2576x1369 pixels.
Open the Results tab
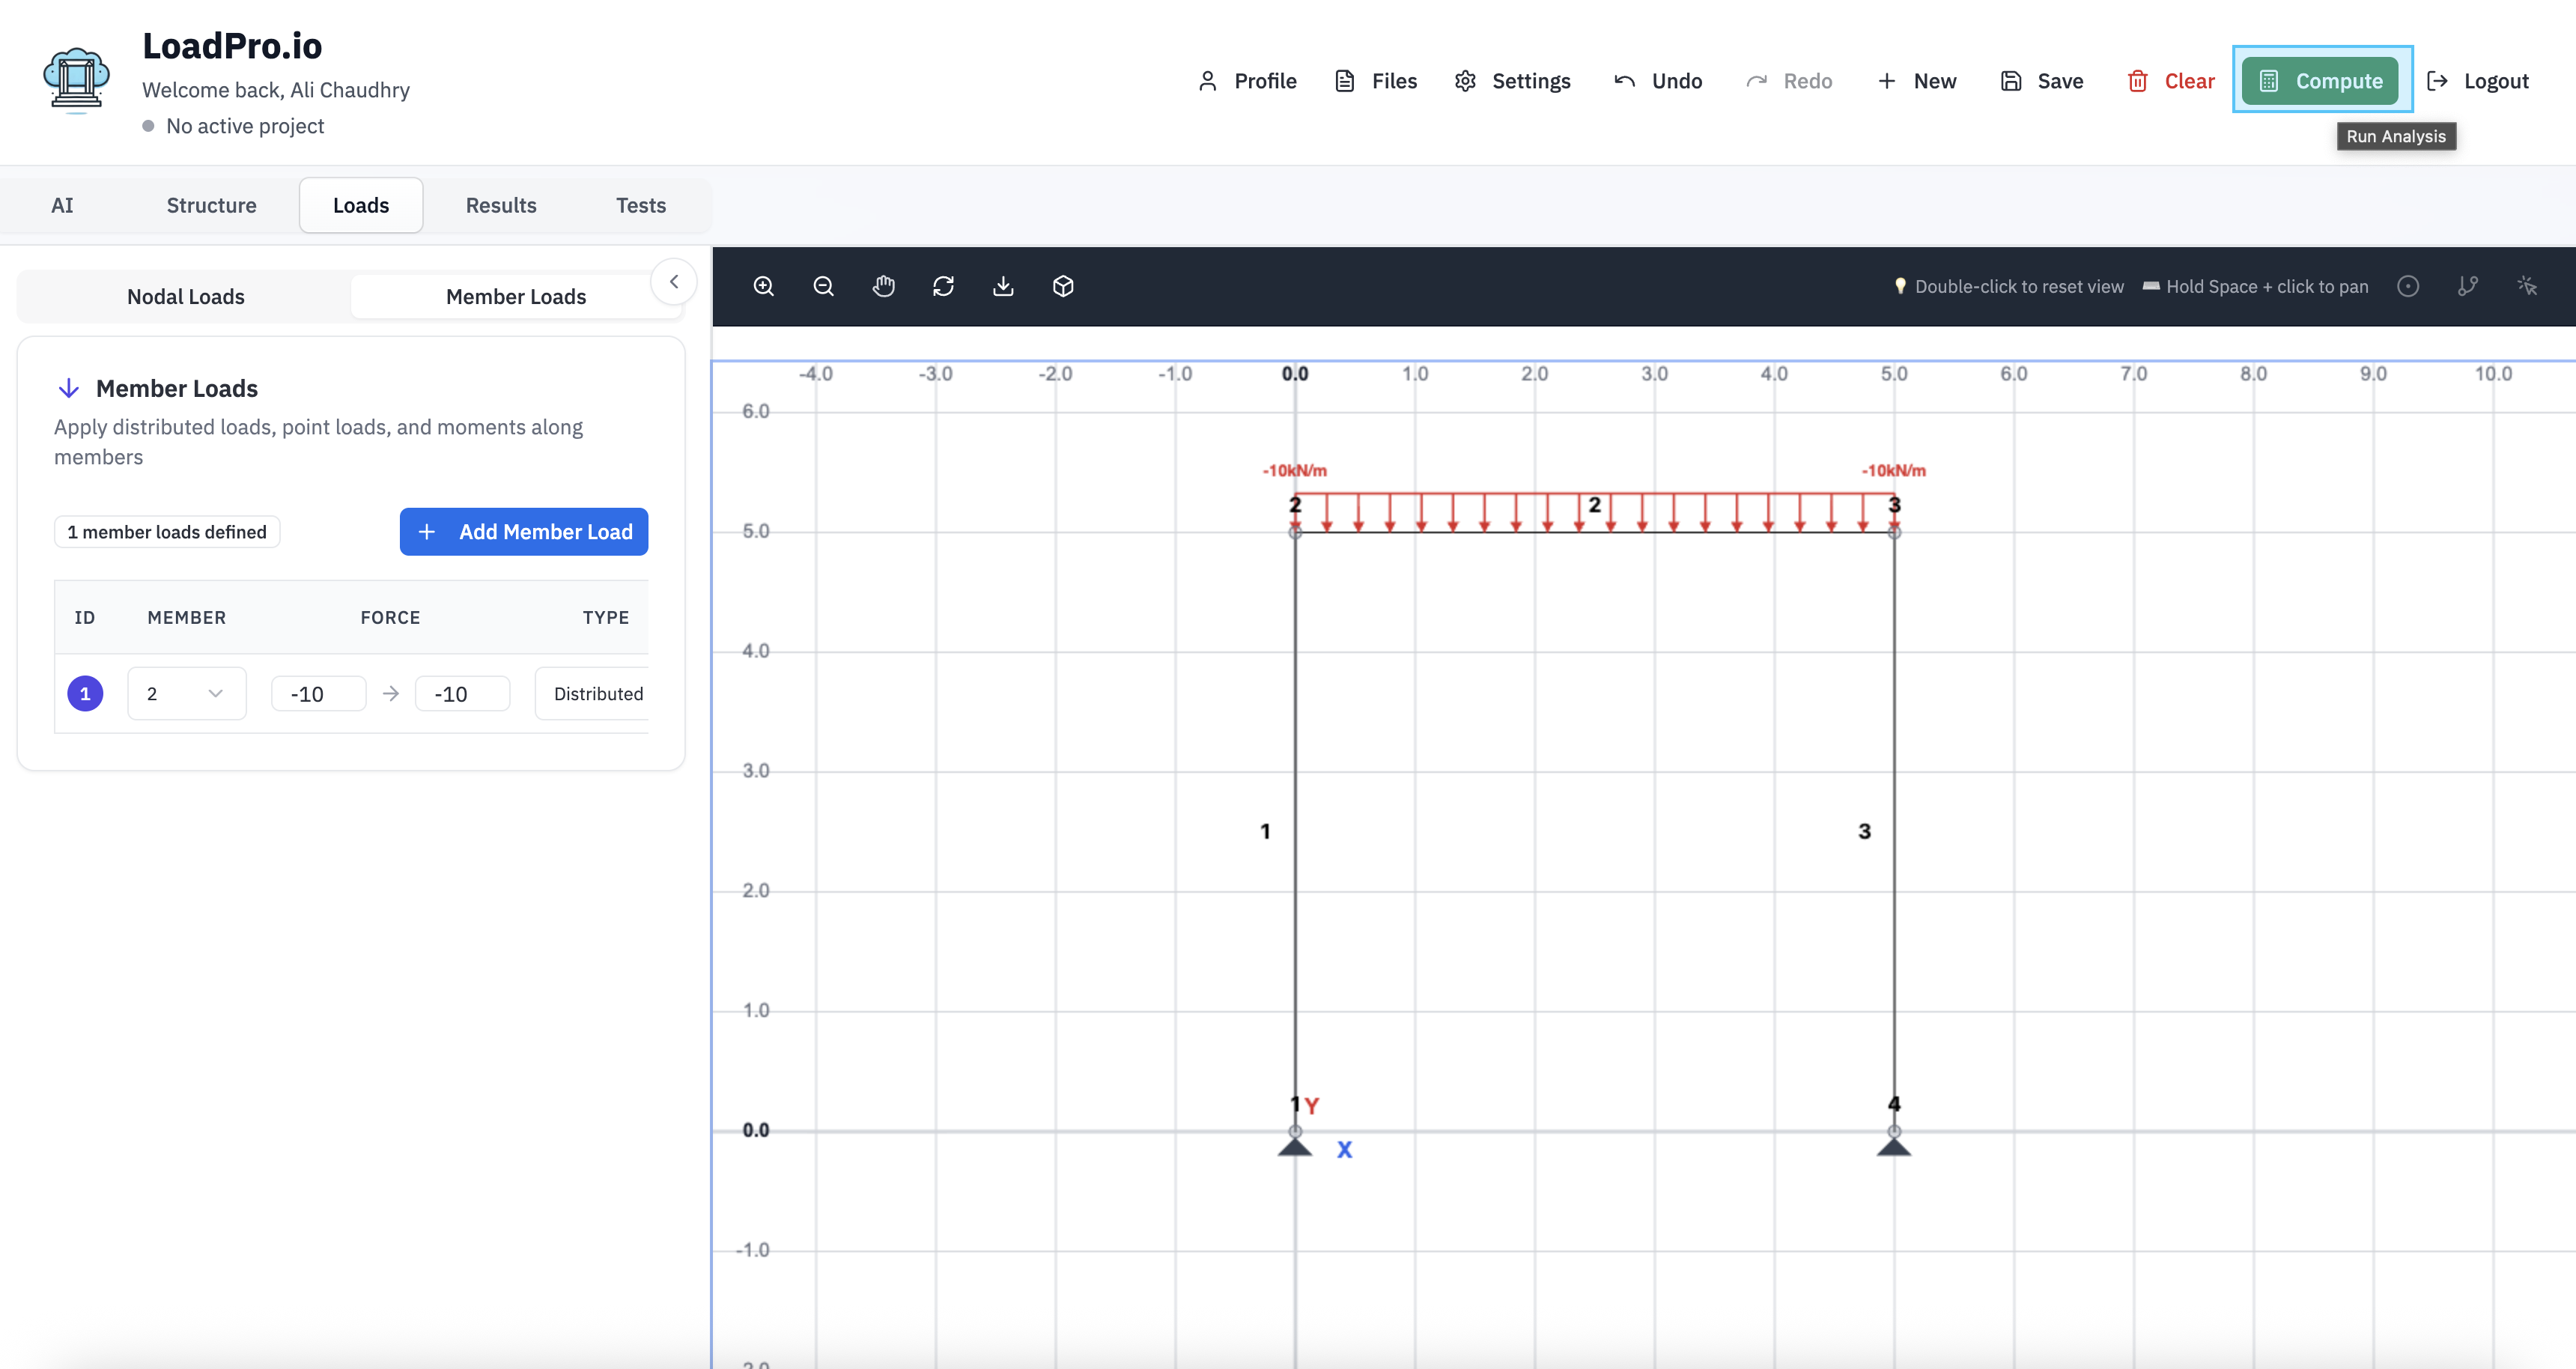[501, 205]
